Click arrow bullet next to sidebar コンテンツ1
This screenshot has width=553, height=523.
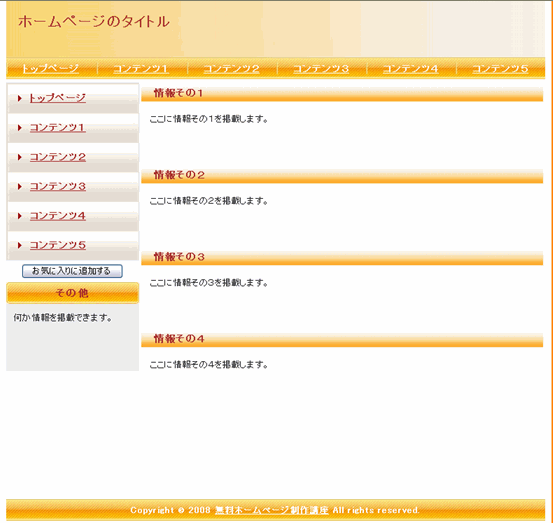20,128
